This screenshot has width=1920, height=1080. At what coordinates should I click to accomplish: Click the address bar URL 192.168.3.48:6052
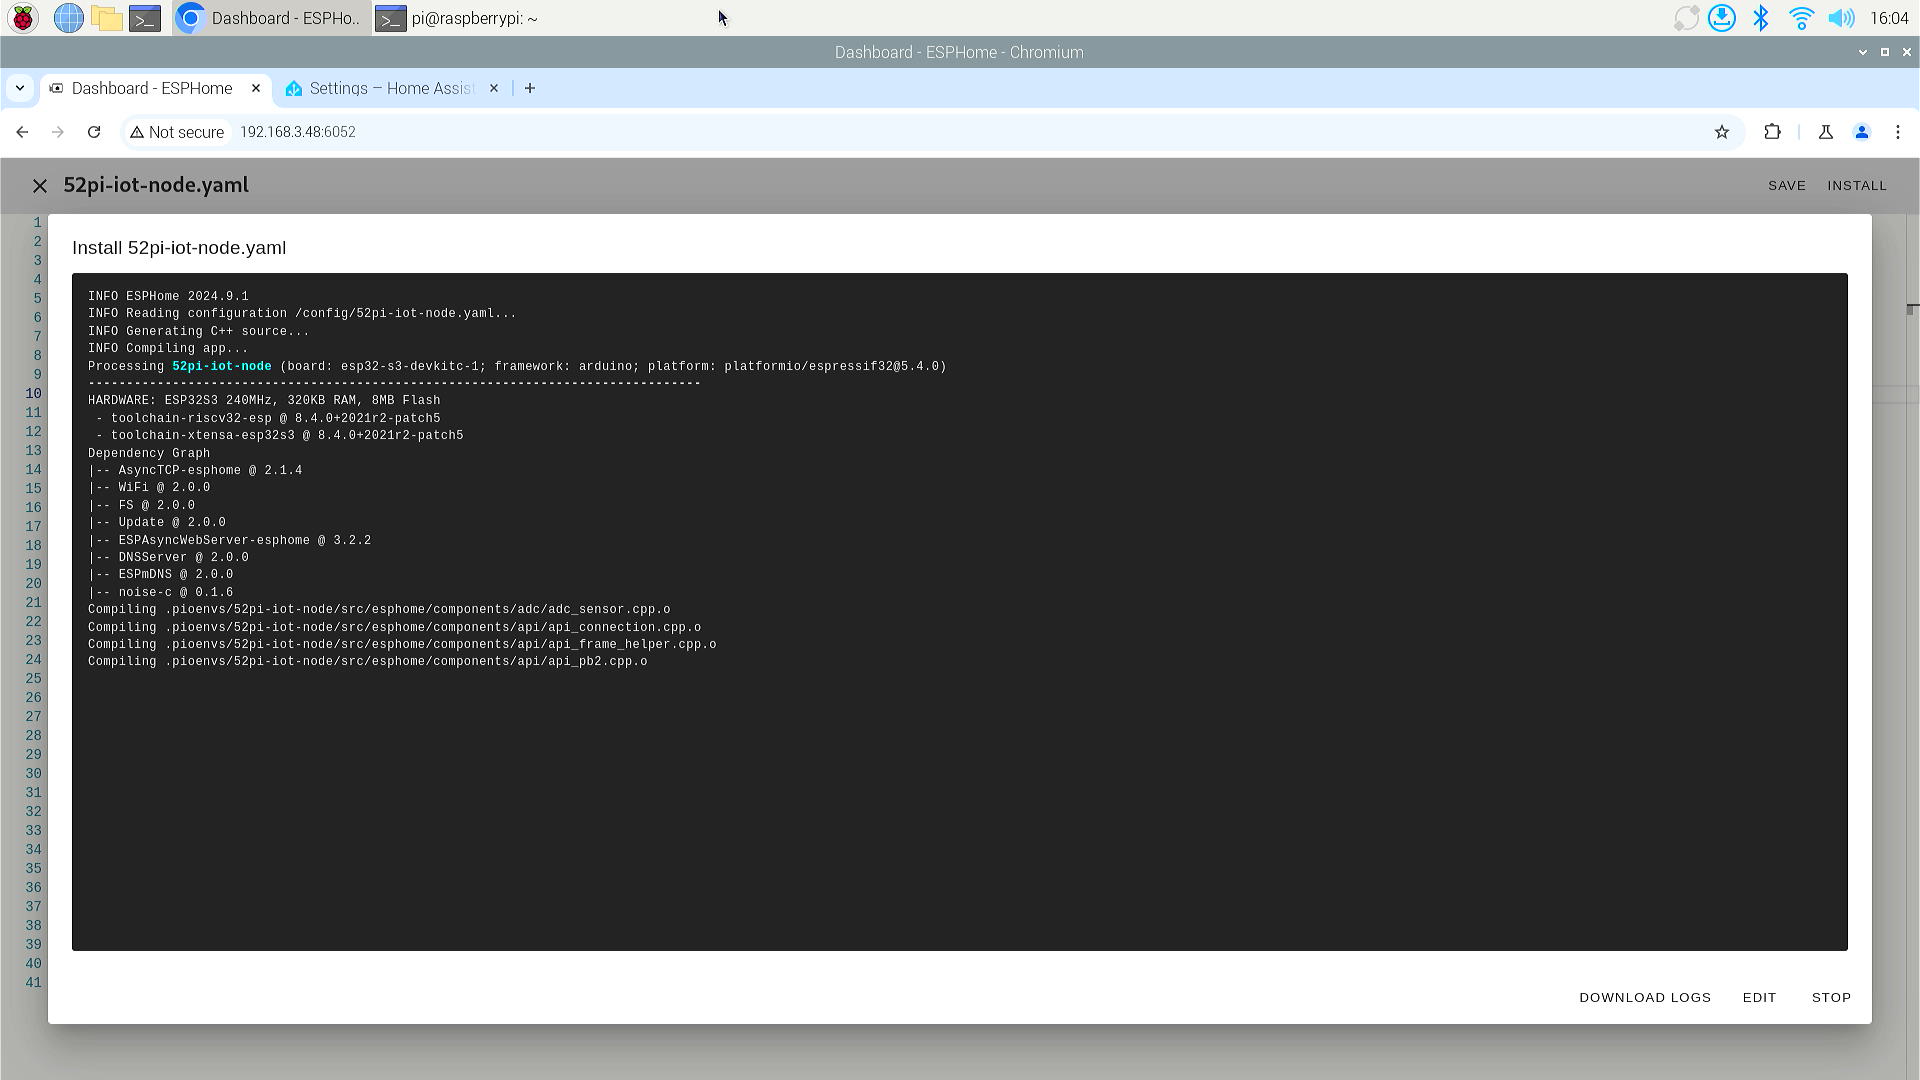click(298, 132)
